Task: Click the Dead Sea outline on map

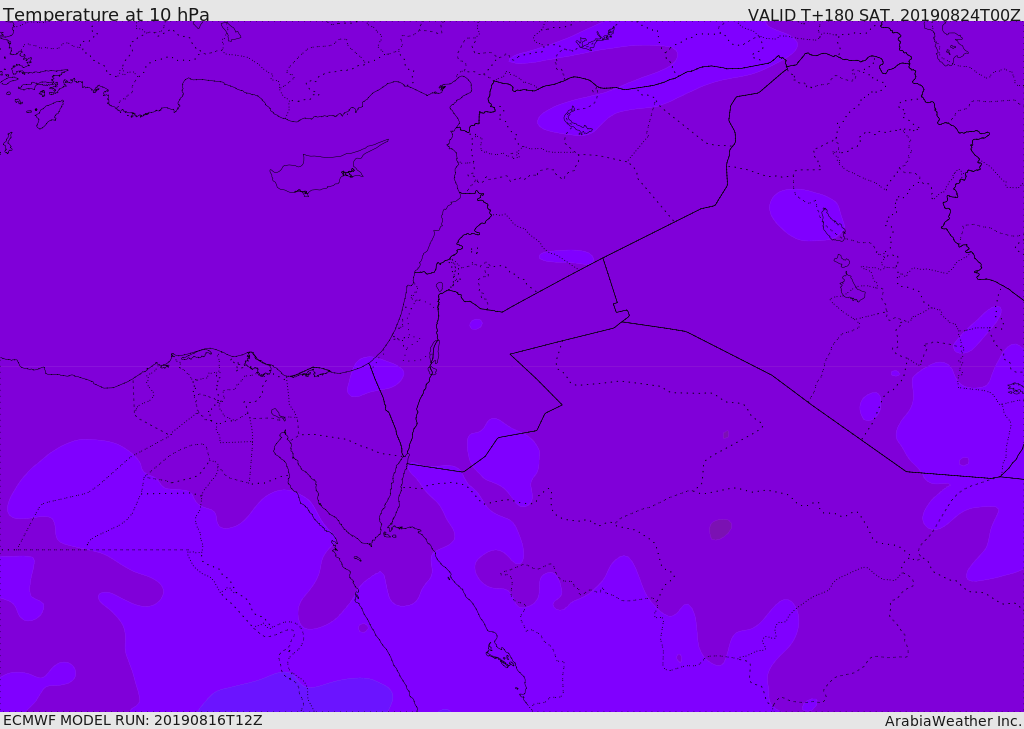Action: point(434,357)
